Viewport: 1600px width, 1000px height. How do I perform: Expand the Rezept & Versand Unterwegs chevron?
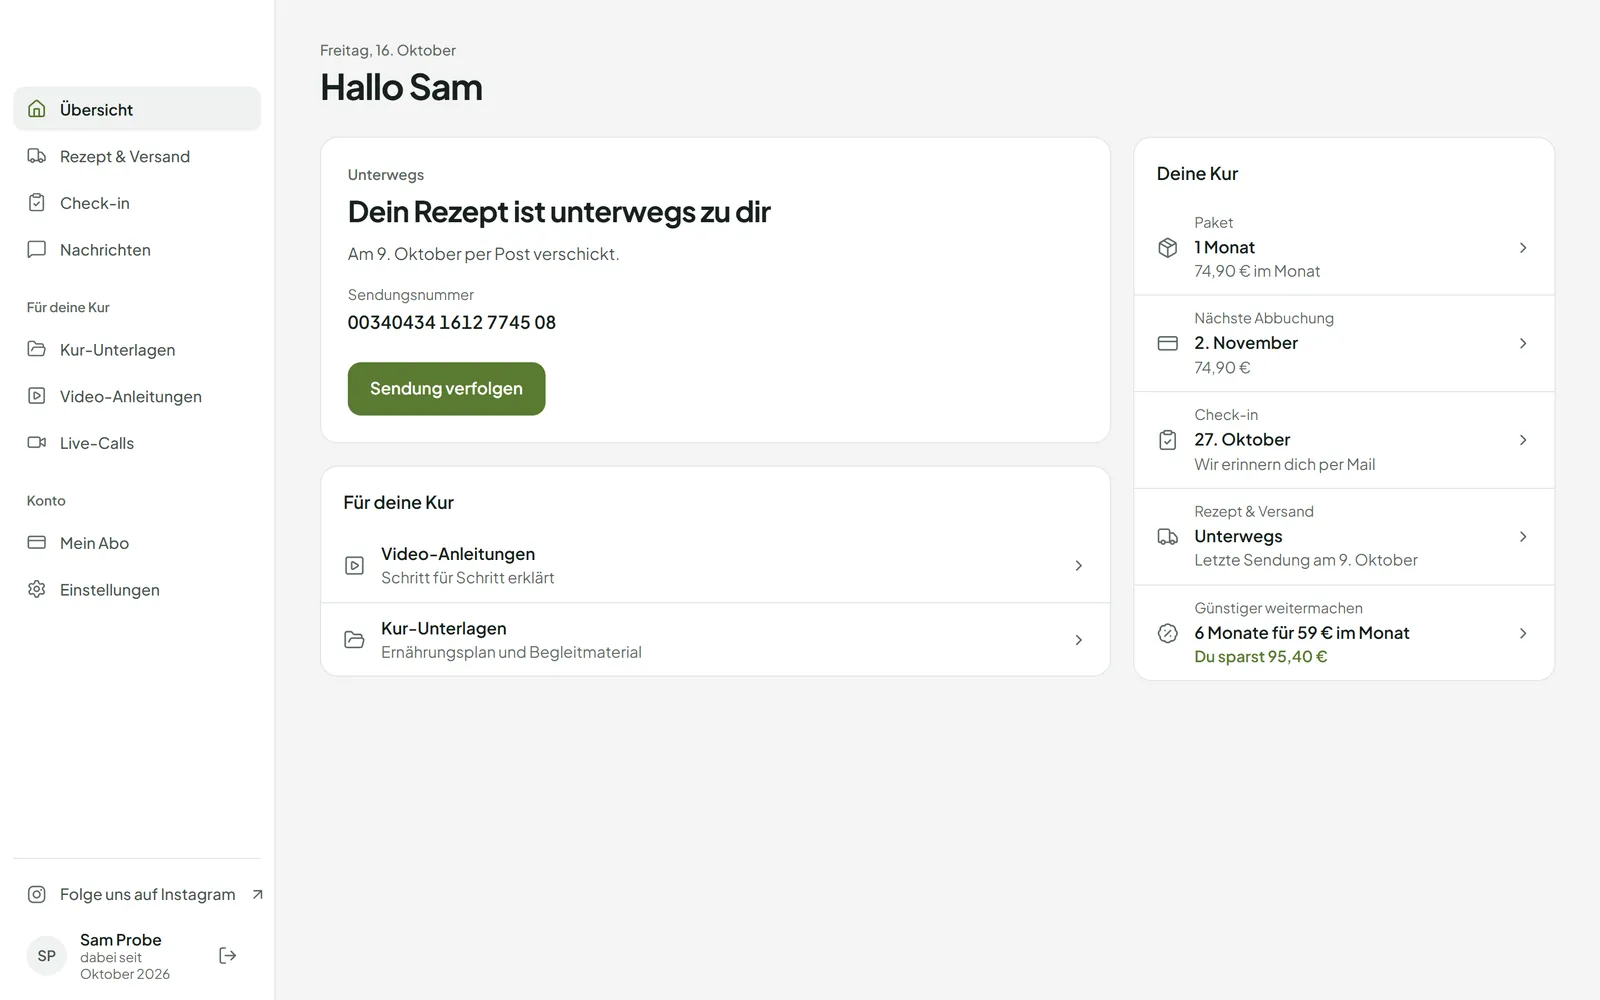pyautogui.click(x=1523, y=537)
